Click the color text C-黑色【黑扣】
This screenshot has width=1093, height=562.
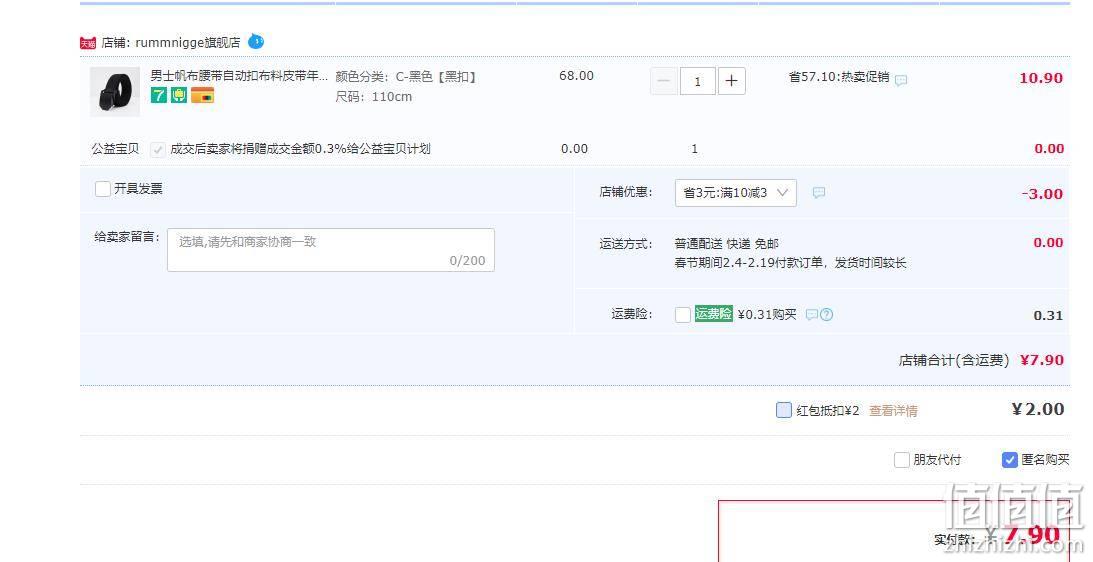click(436, 77)
